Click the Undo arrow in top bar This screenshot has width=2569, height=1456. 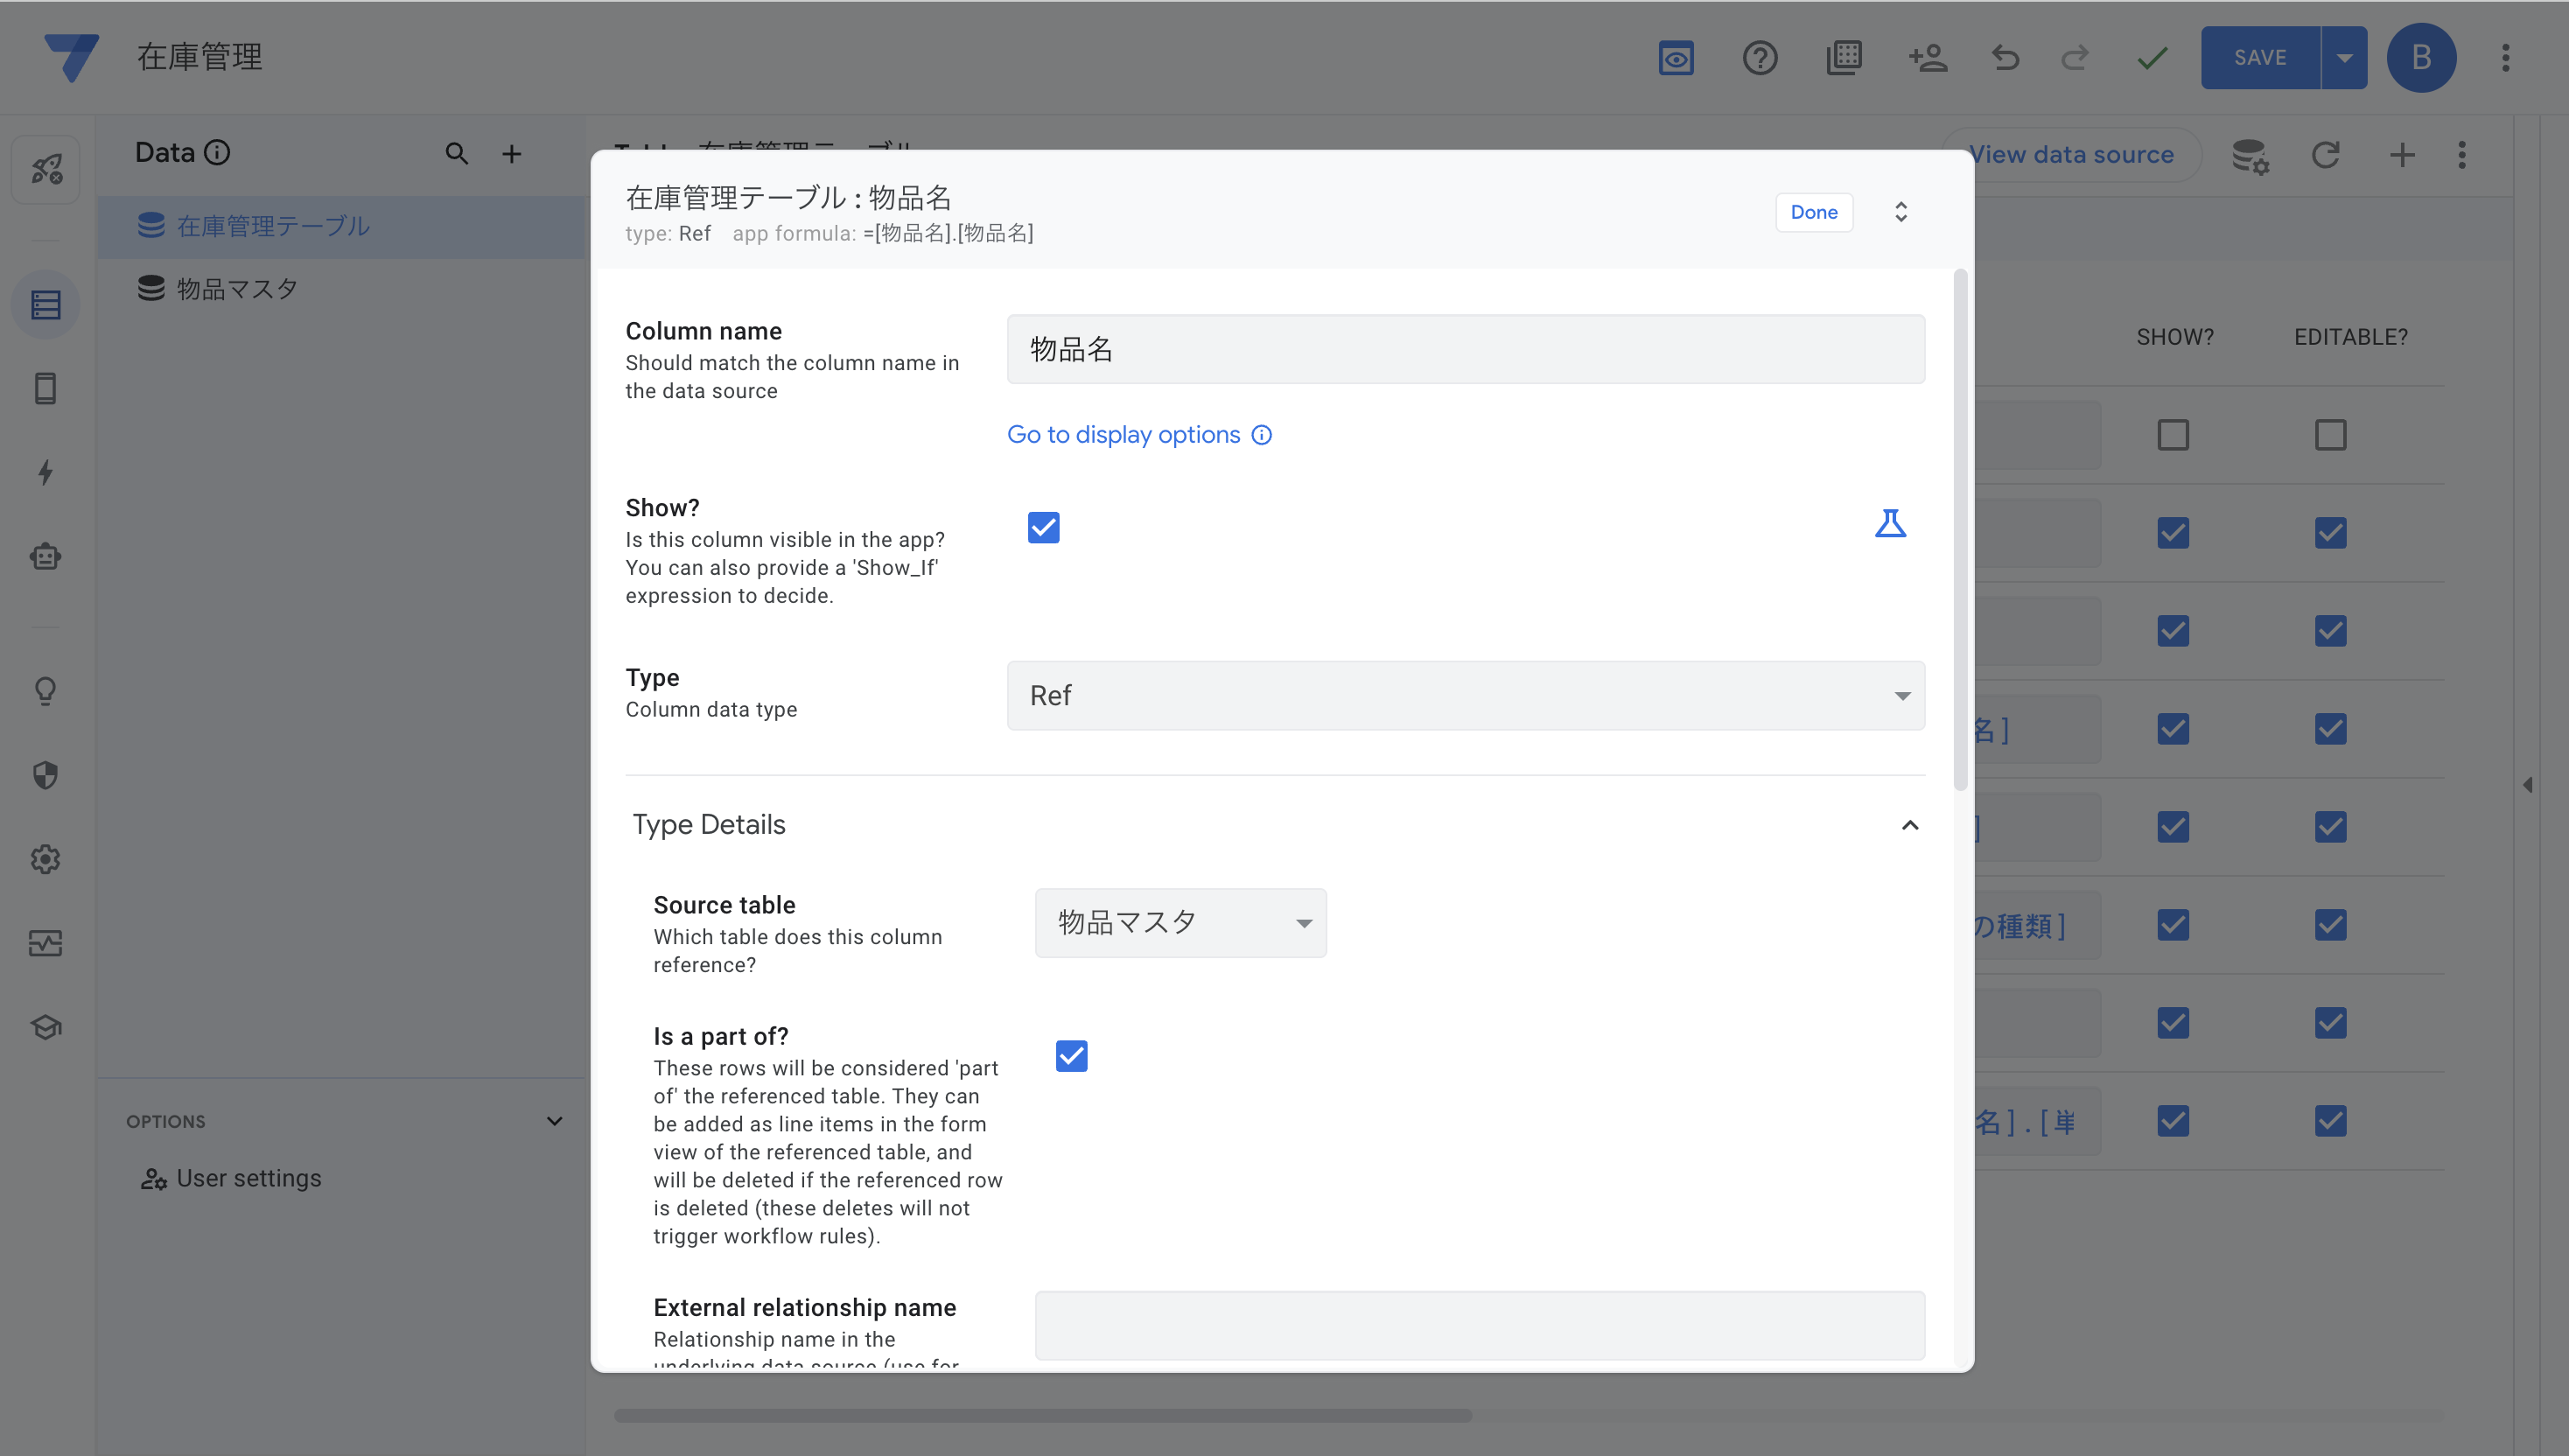click(2005, 58)
